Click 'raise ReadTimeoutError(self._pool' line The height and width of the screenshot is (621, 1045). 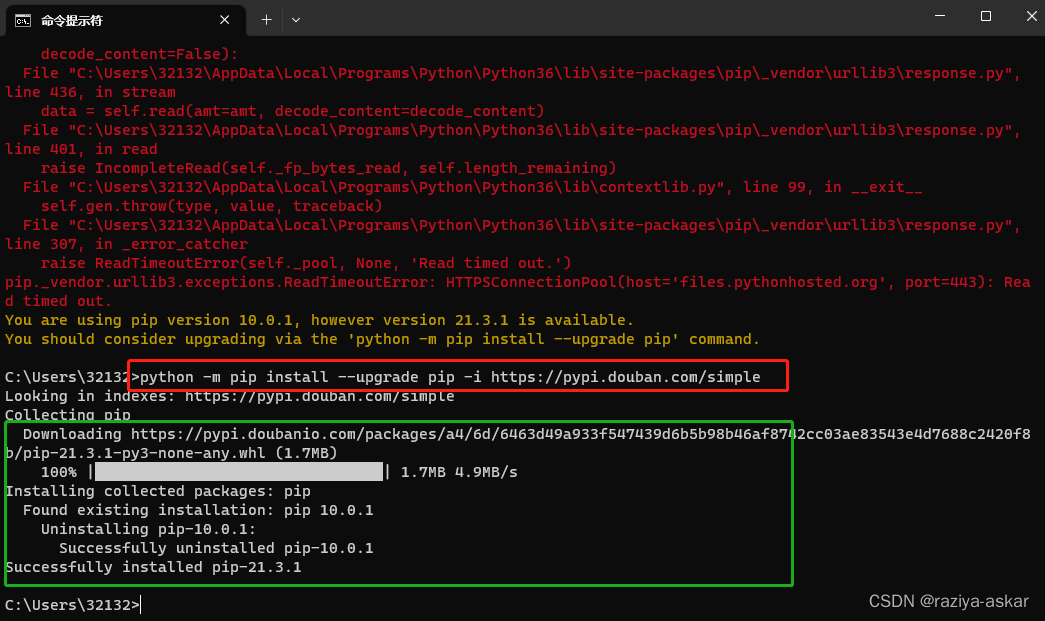click(306, 263)
